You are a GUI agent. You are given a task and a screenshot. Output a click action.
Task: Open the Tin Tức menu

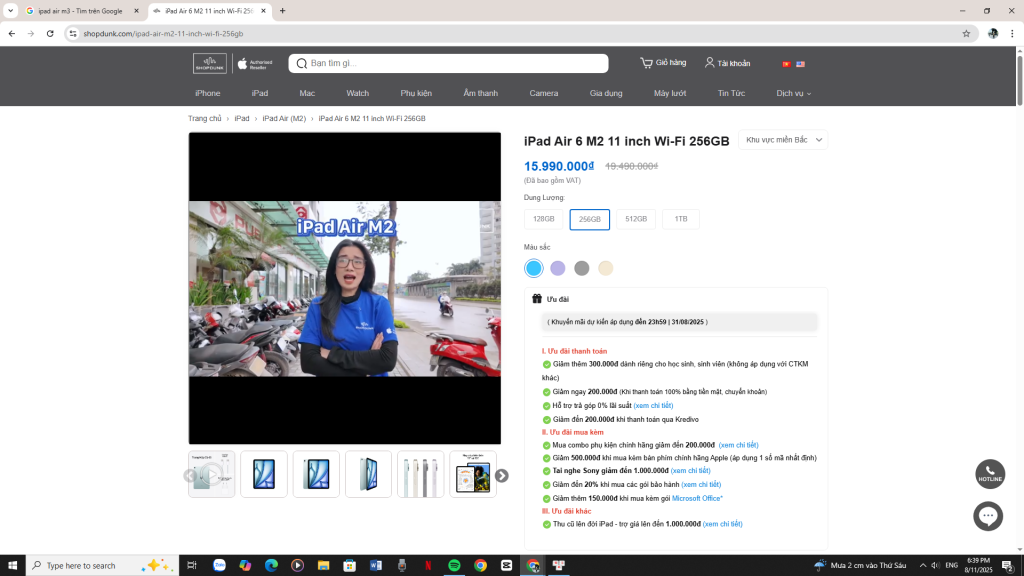point(731,93)
